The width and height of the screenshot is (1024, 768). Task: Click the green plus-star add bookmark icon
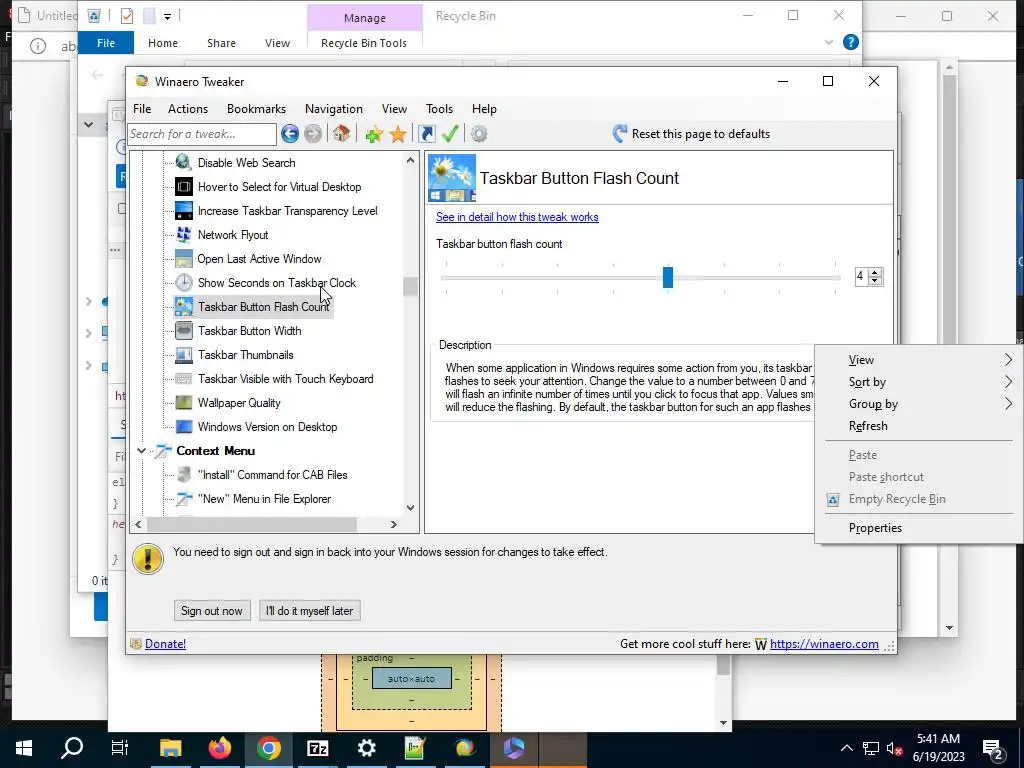click(374, 134)
